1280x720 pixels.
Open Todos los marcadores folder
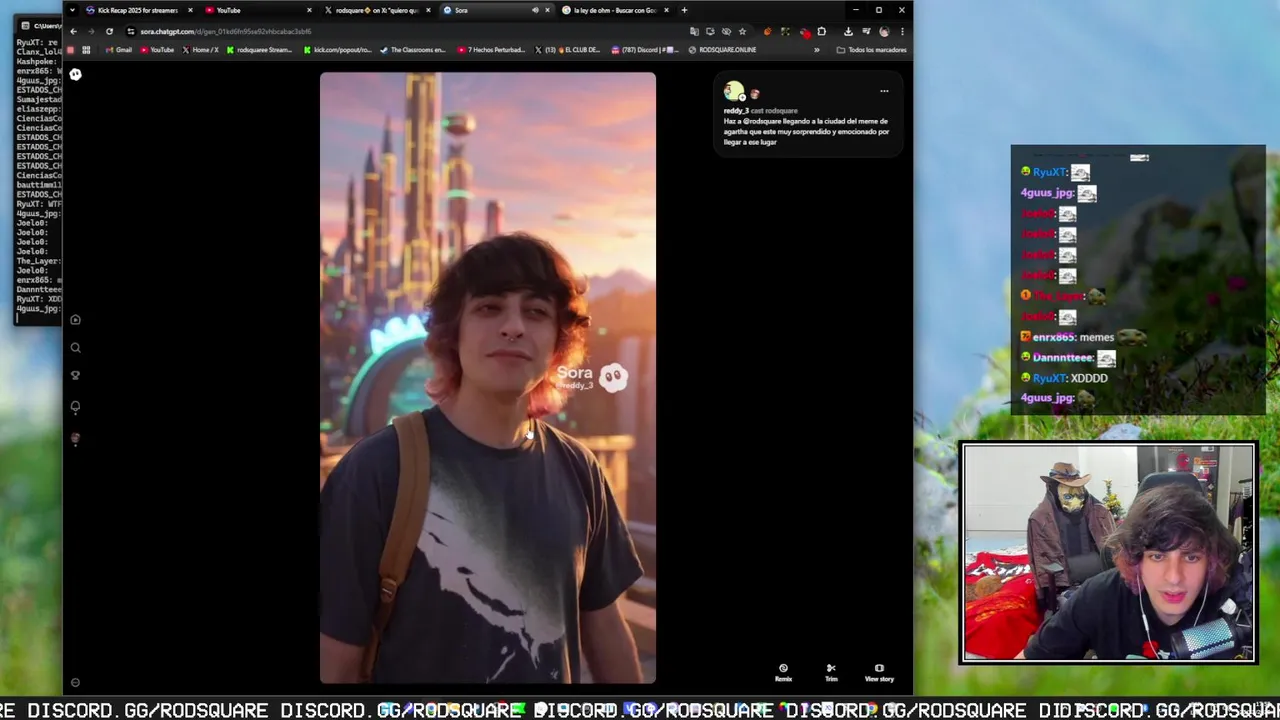click(872, 50)
